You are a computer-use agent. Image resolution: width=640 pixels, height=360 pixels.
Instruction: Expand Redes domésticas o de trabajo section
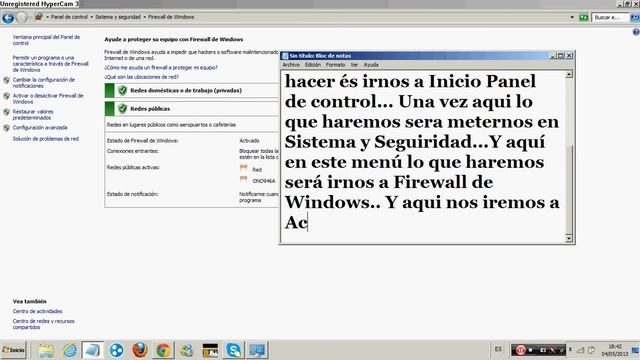tap(192, 91)
